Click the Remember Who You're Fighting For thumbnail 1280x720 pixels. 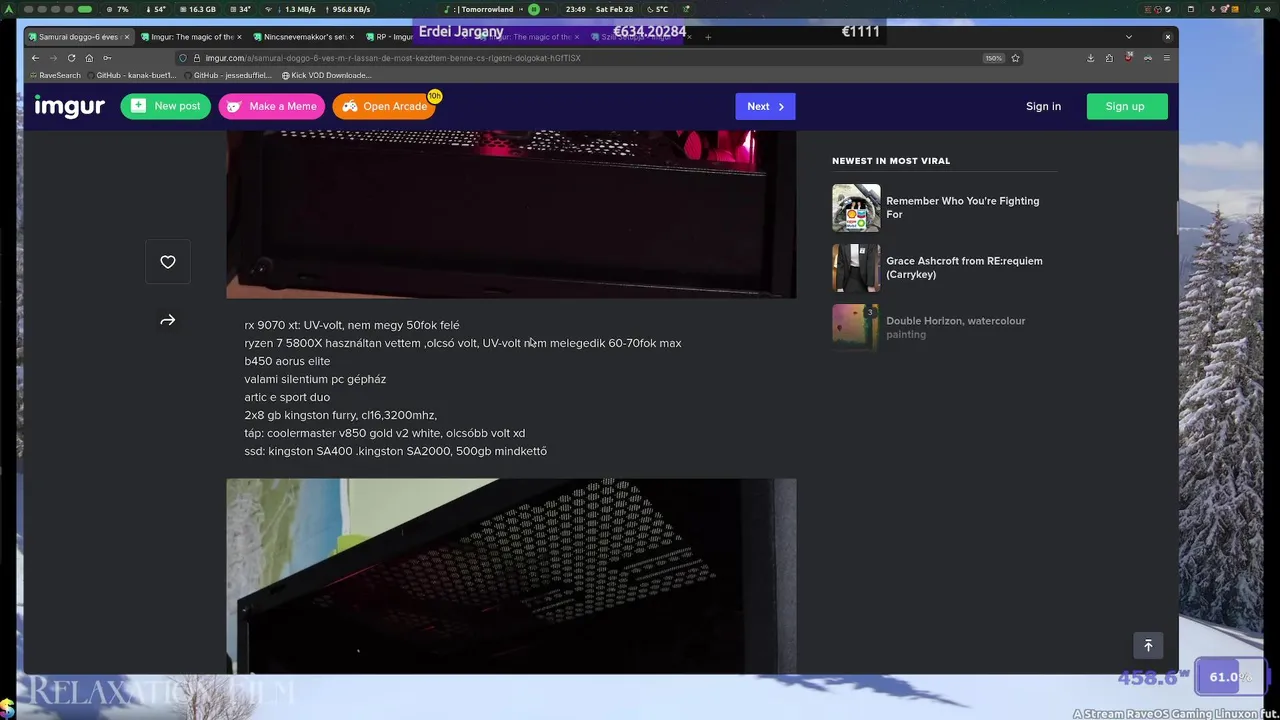(856, 208)
